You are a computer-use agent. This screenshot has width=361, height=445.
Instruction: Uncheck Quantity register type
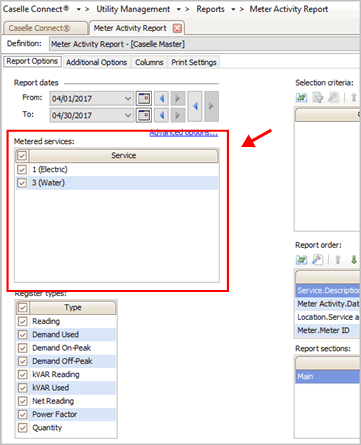pyautogui.click(x=23, y=428)
